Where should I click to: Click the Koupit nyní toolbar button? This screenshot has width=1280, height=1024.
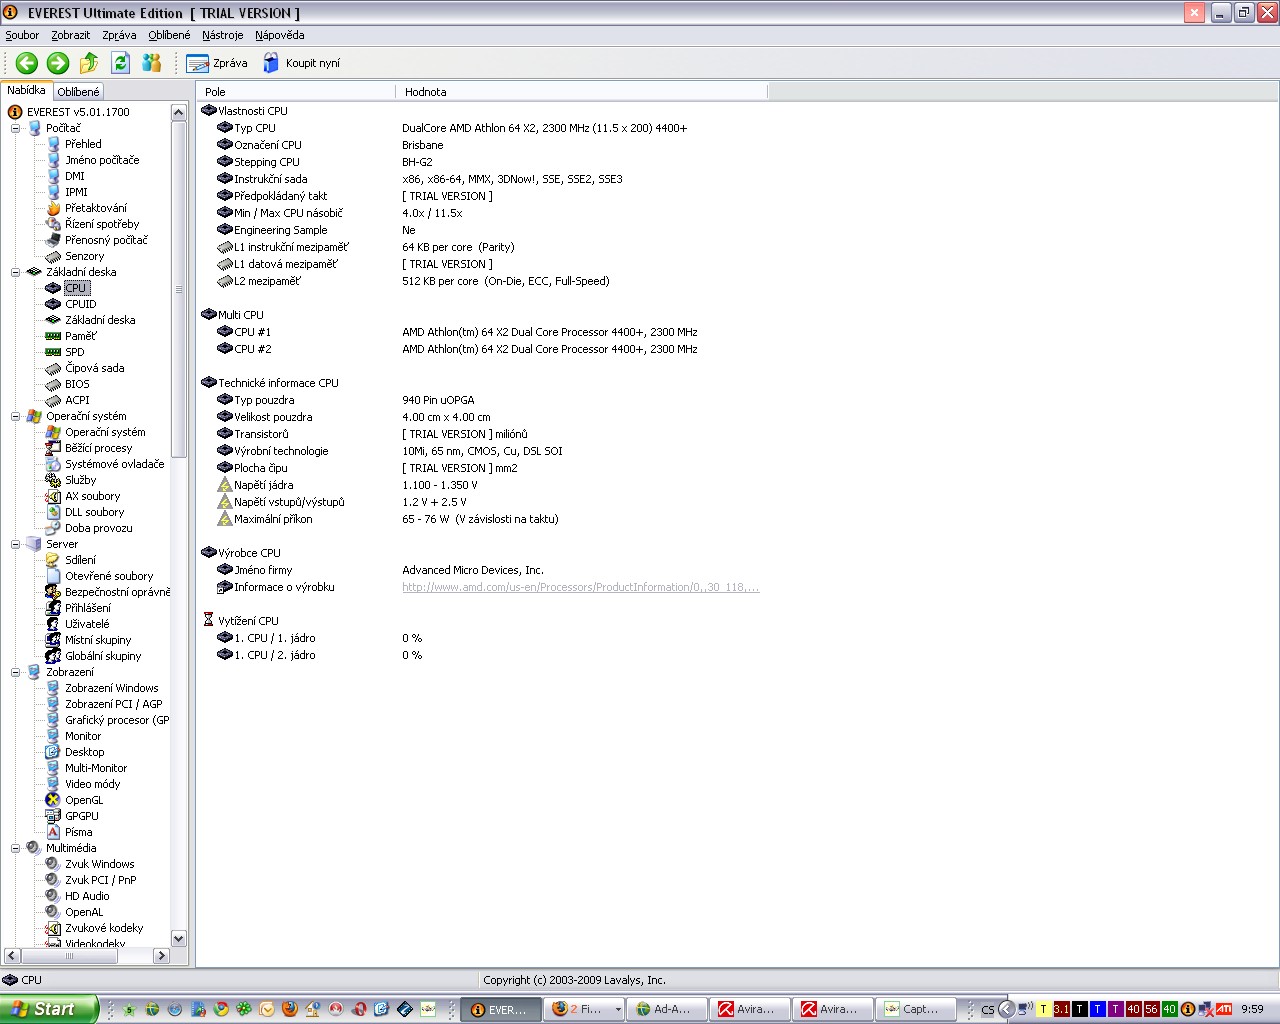[x=301, y=63]
